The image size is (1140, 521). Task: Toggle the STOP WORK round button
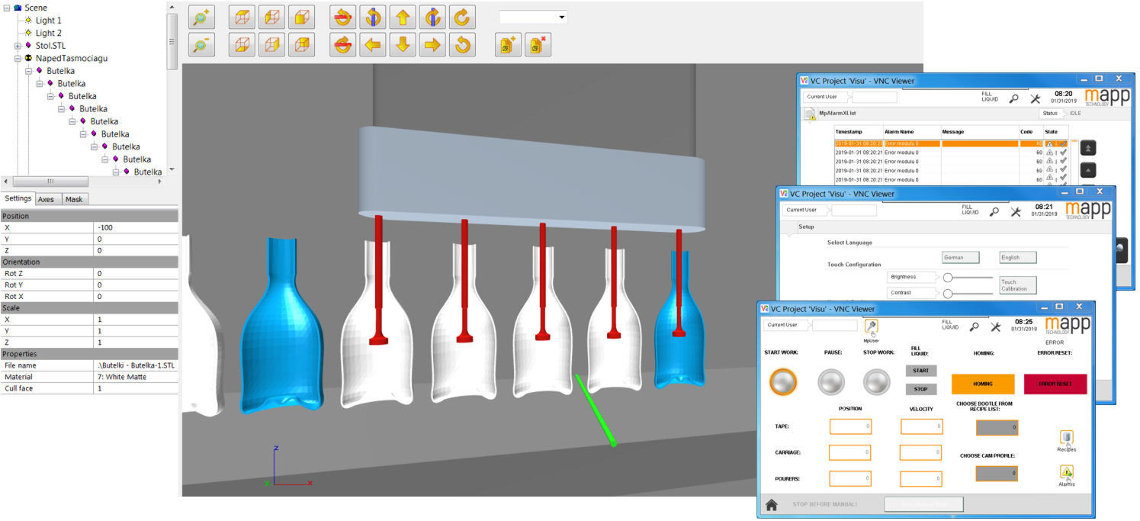click(876, 382)
